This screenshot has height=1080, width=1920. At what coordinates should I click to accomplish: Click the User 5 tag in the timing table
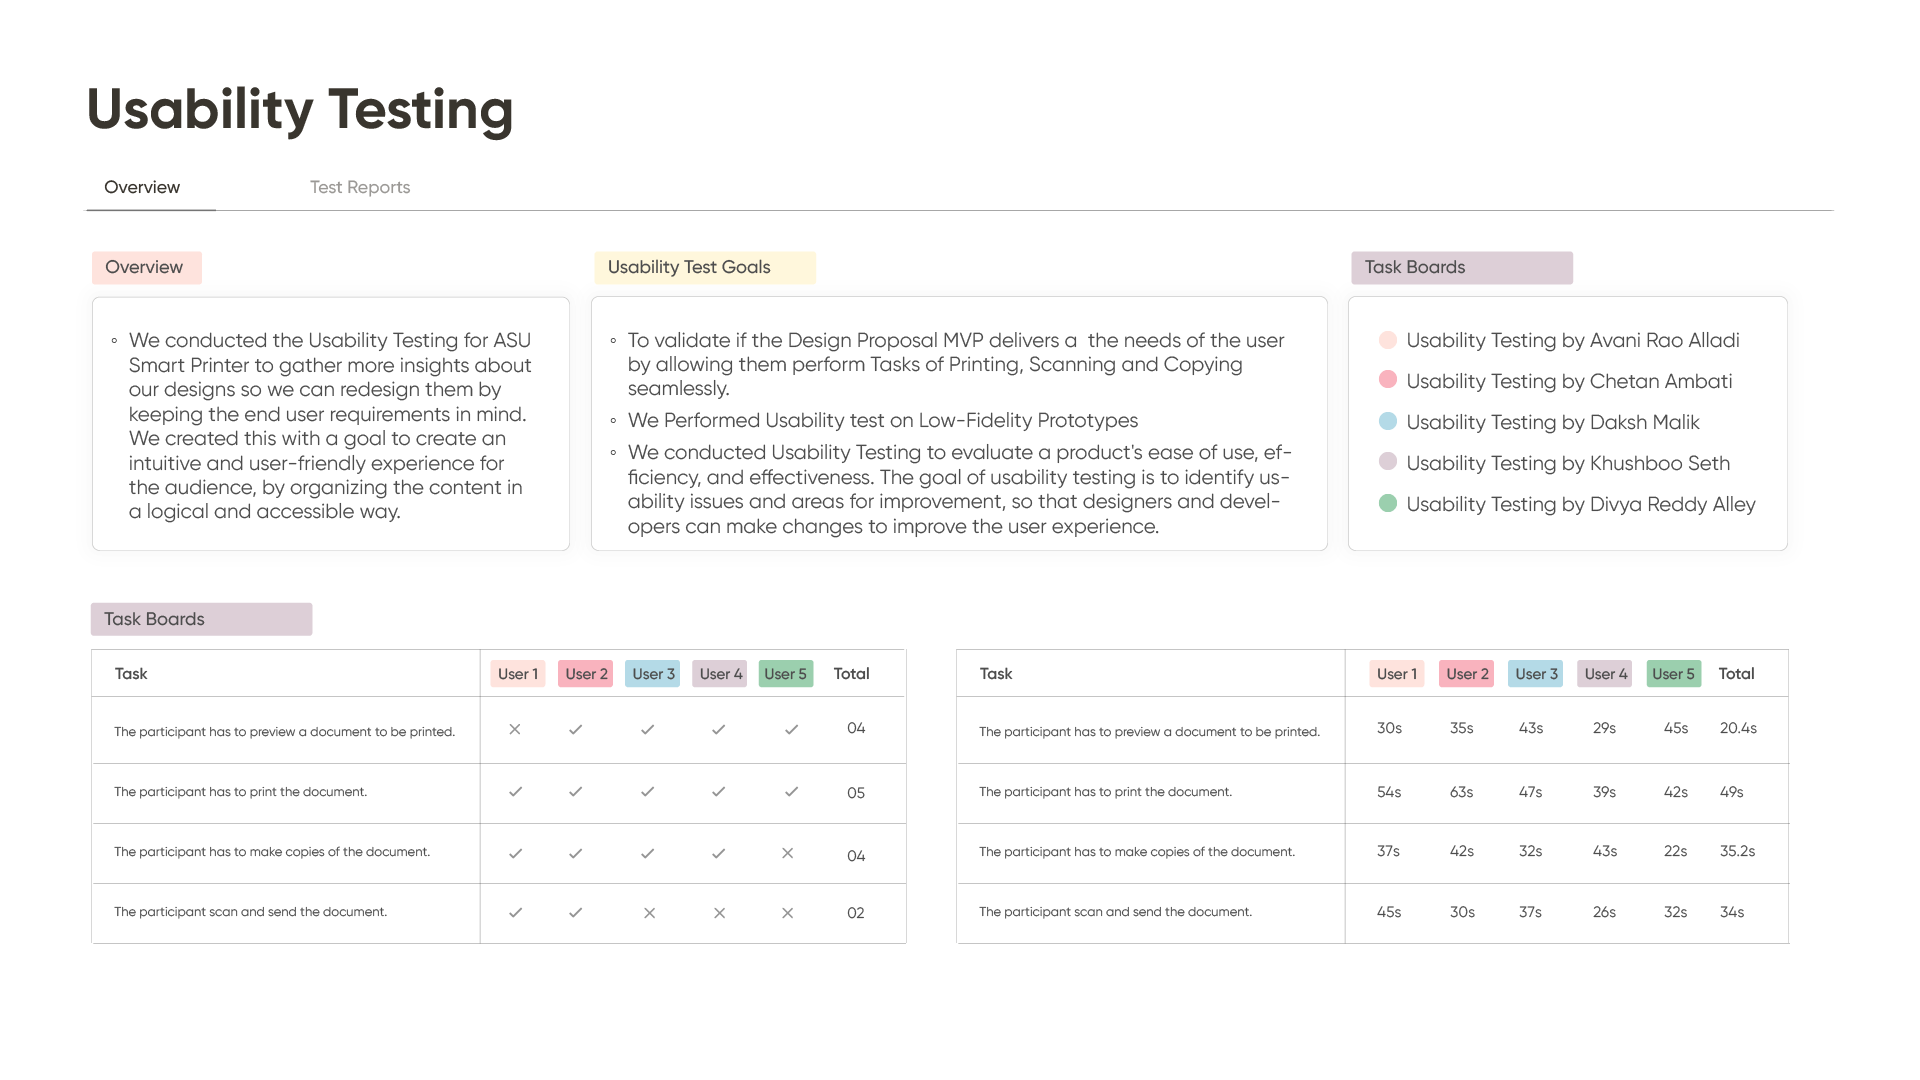click(x=1673, y=674)
